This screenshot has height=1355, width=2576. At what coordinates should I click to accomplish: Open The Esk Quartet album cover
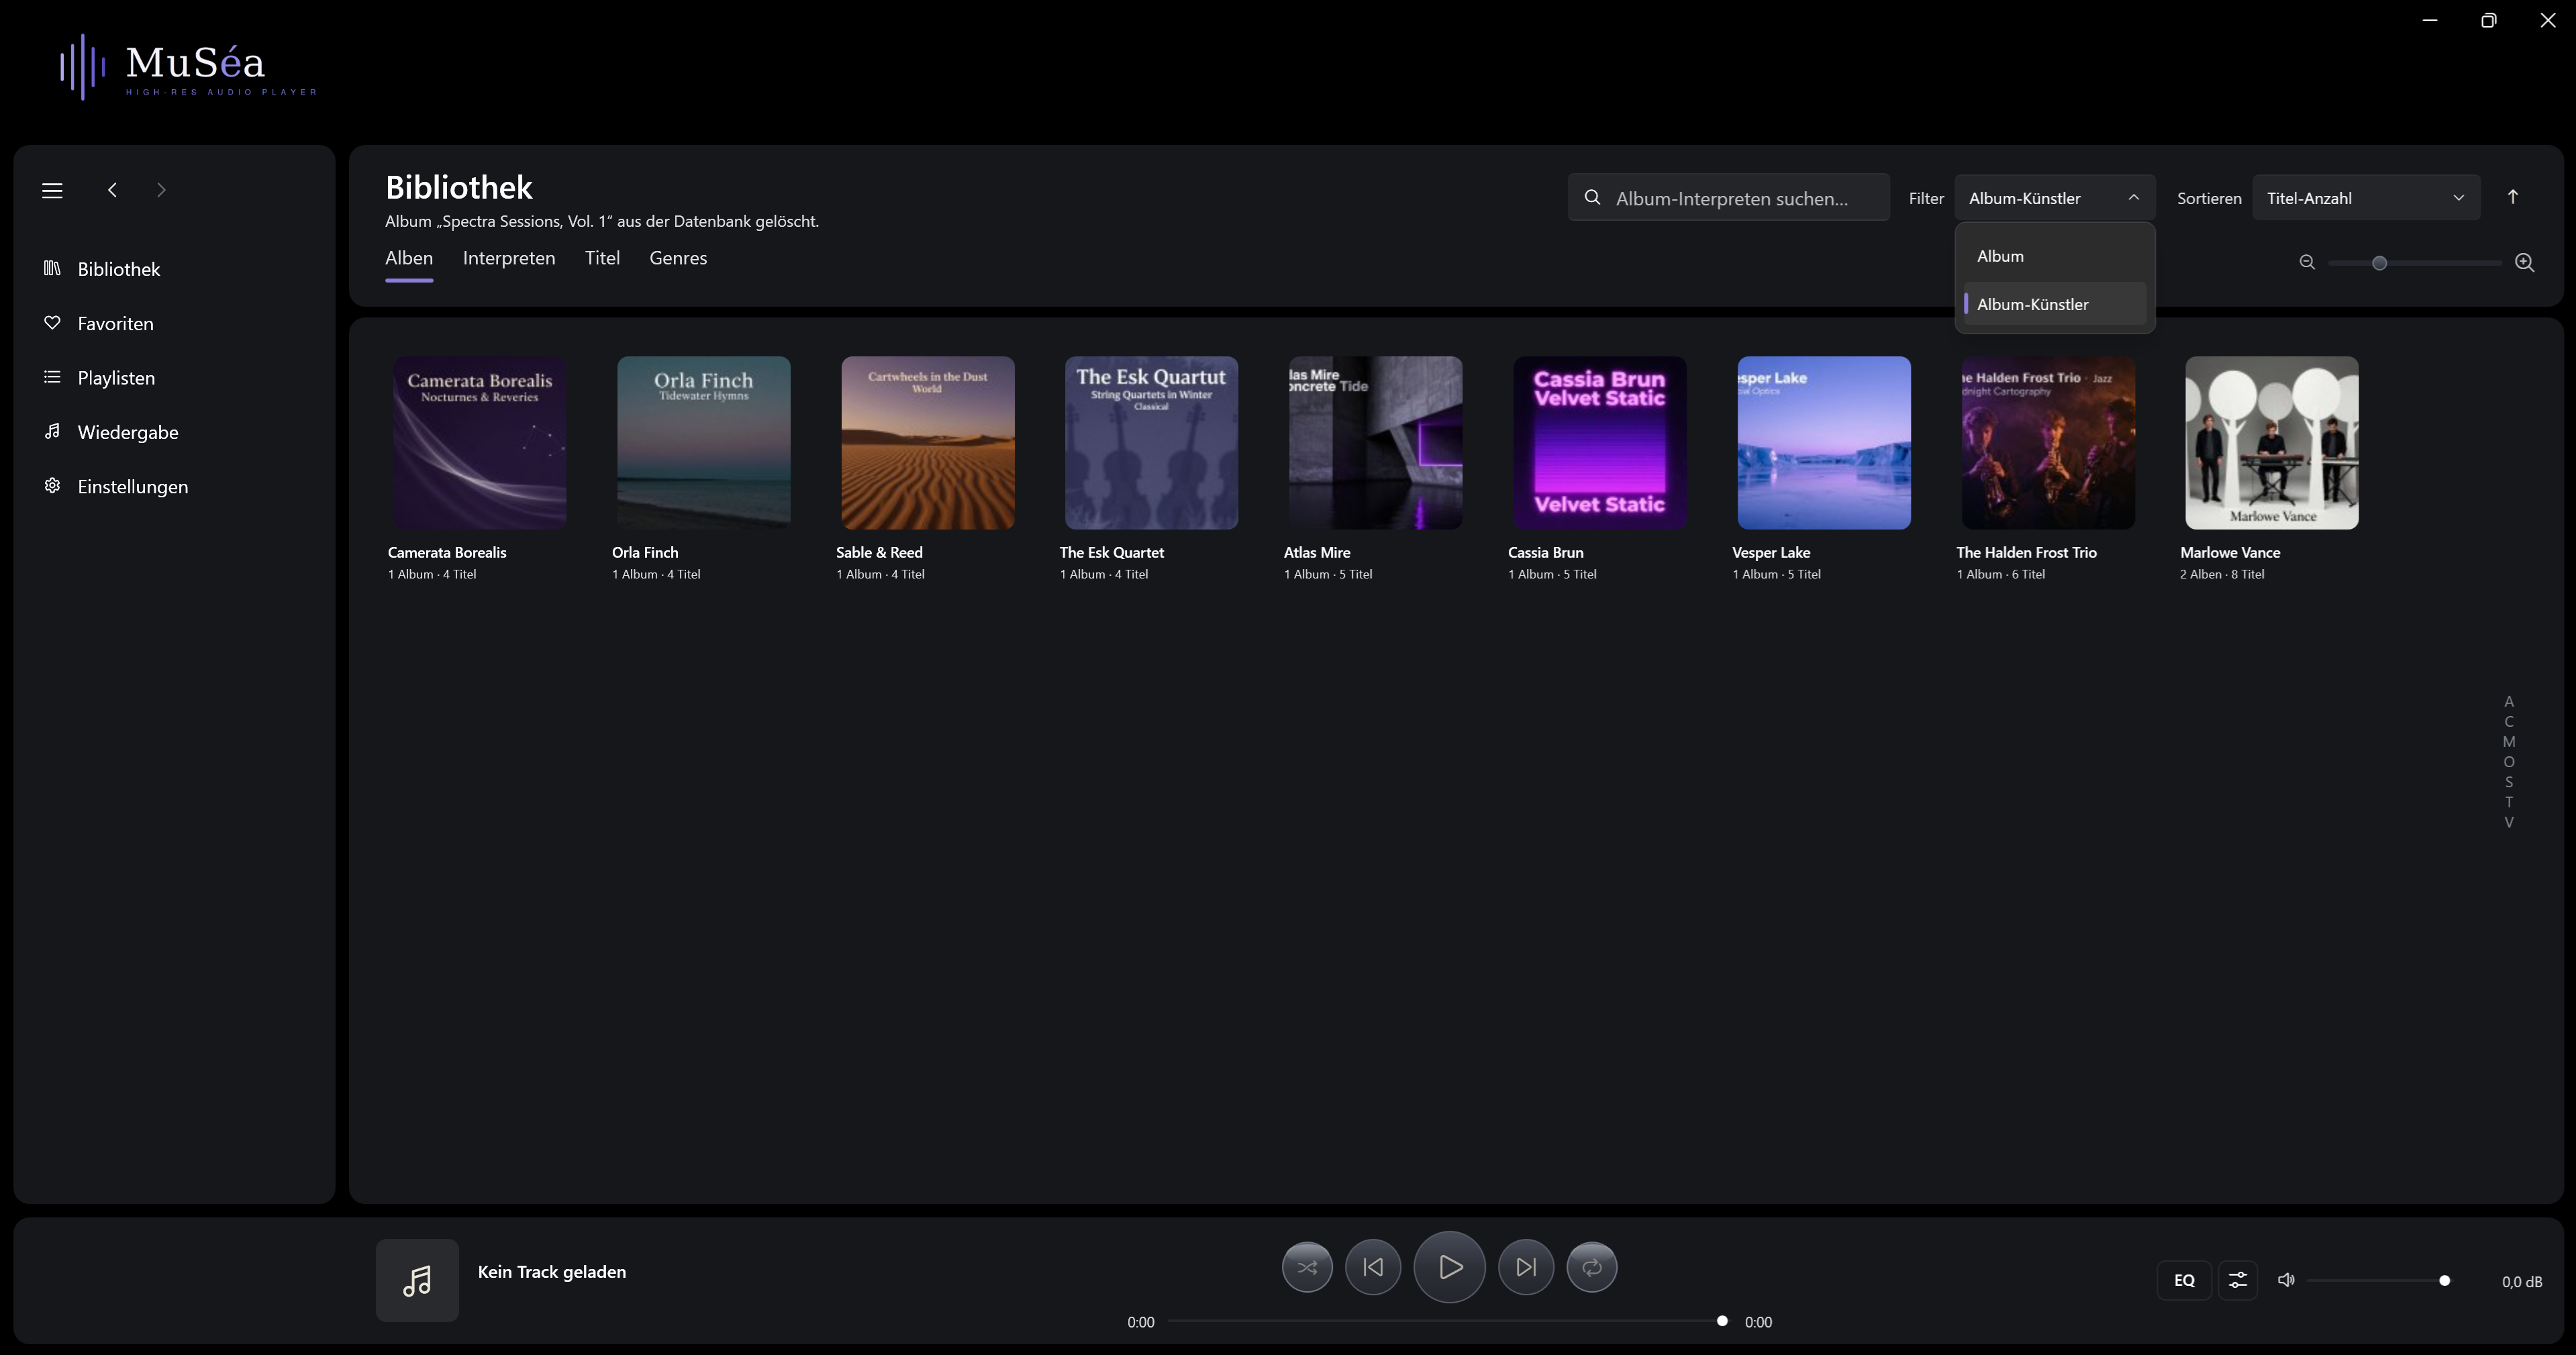coord(1152,443)
